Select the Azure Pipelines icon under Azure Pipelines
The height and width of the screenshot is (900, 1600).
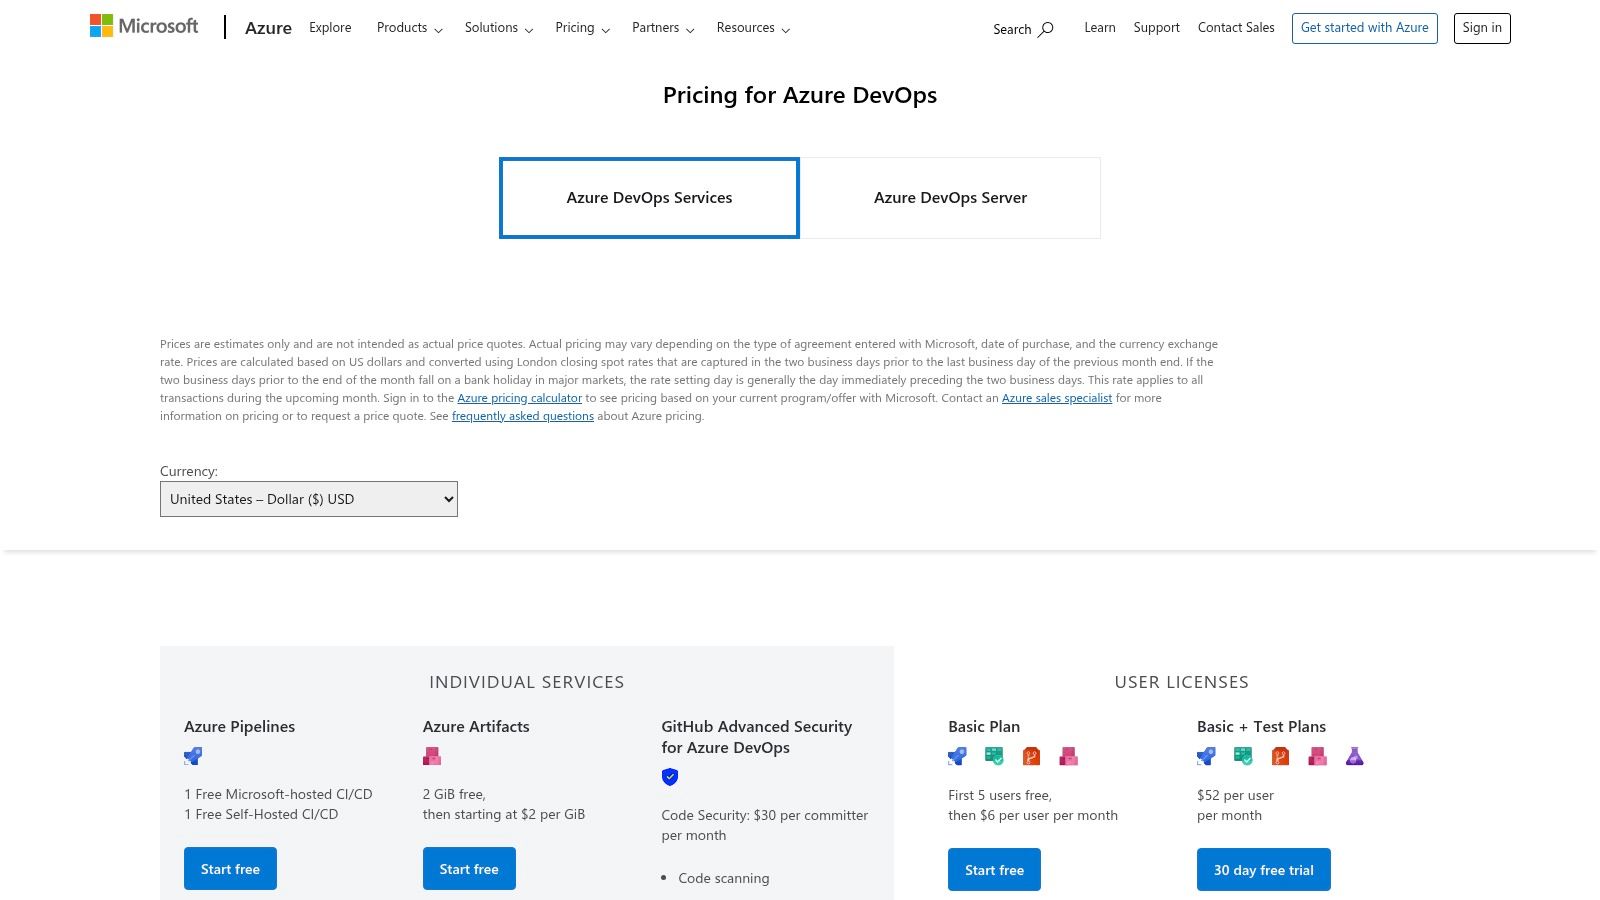[x=193, y=756]
